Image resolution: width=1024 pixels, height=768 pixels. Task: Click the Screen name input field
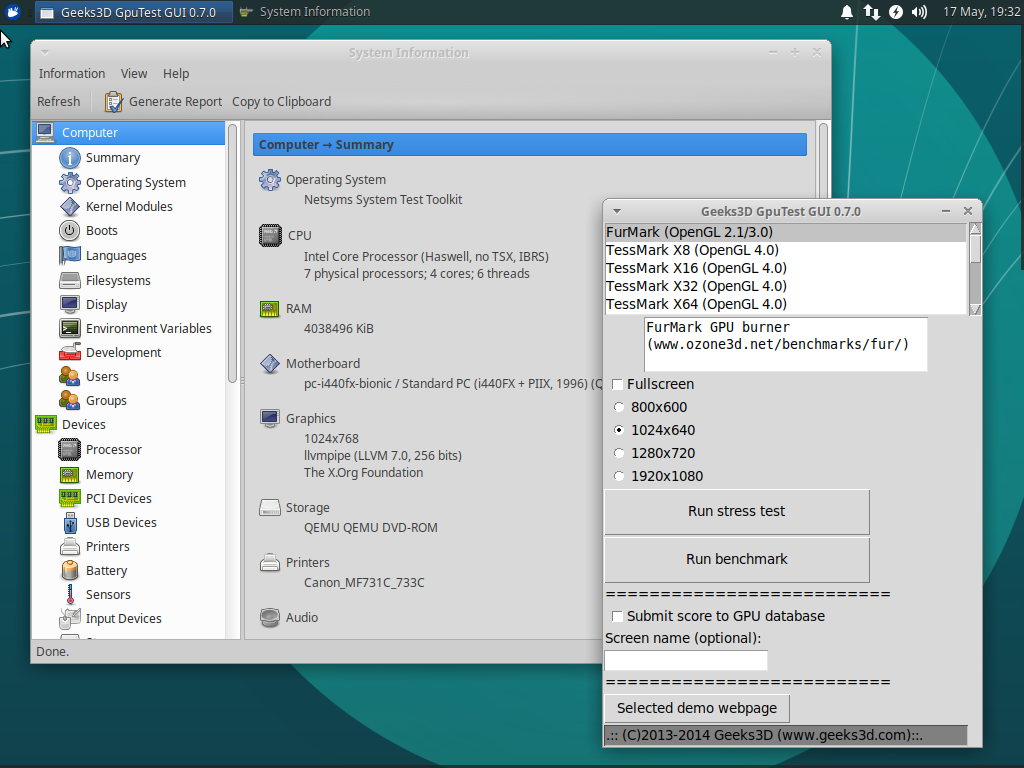pyautogui.click(x=685, y=660)
